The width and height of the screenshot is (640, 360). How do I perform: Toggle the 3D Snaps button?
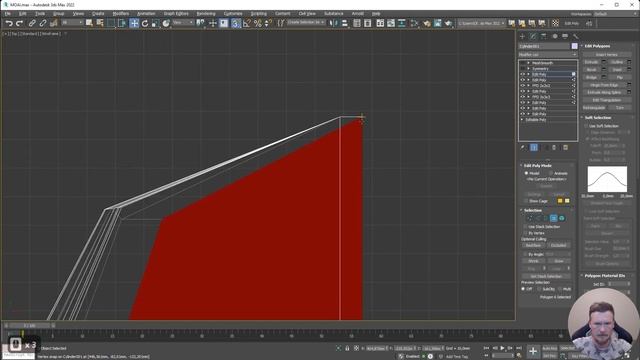coord(236,23)
